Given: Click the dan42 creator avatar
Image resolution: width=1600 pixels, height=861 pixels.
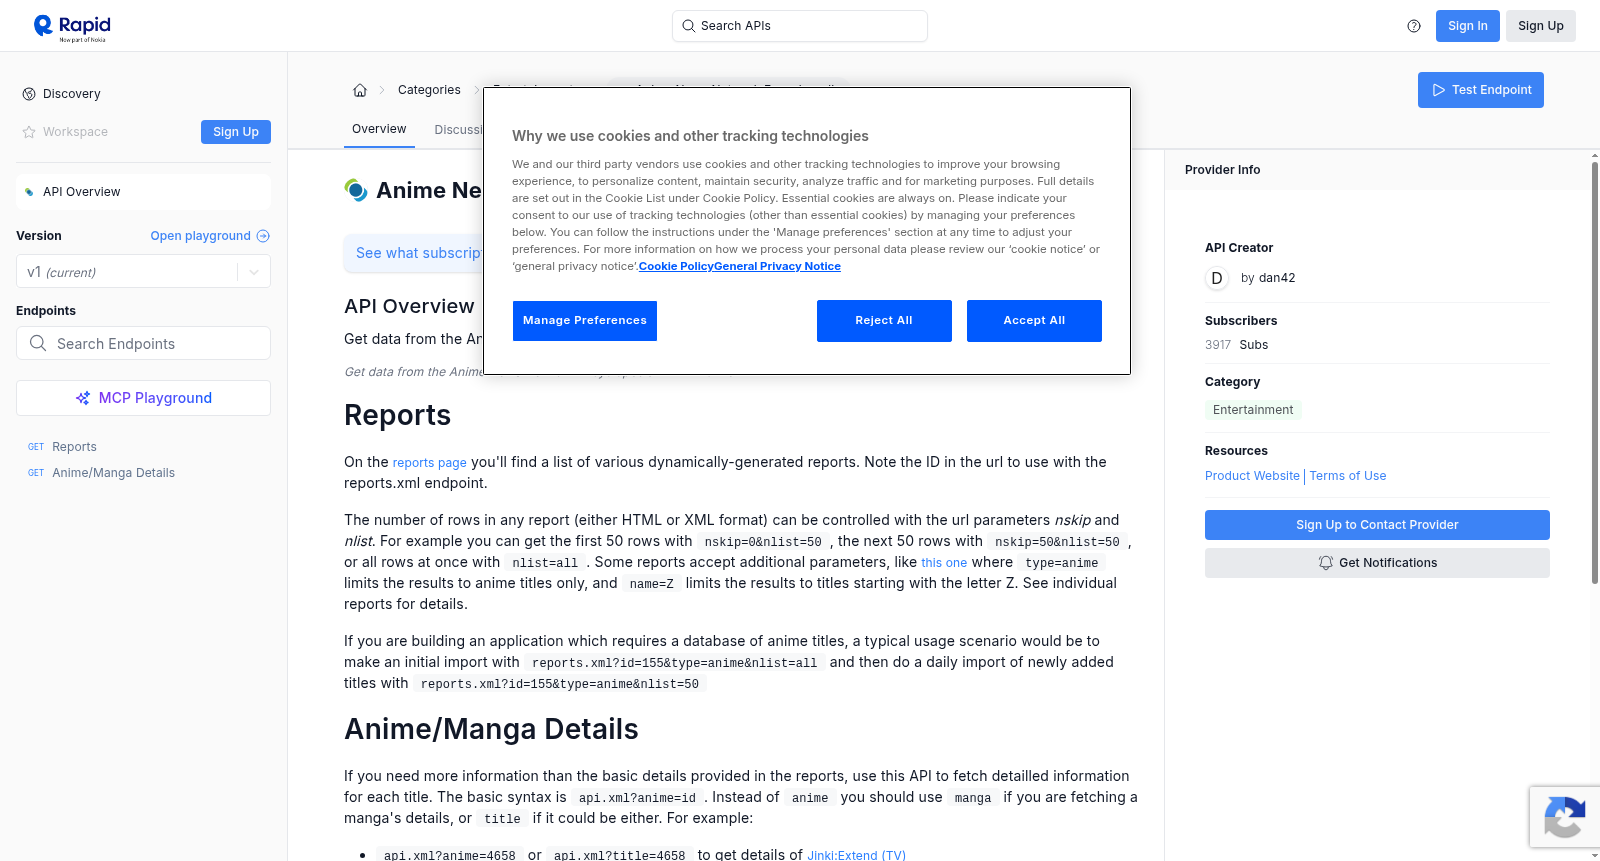Looking at the screenshot, I should (1217, 278).
